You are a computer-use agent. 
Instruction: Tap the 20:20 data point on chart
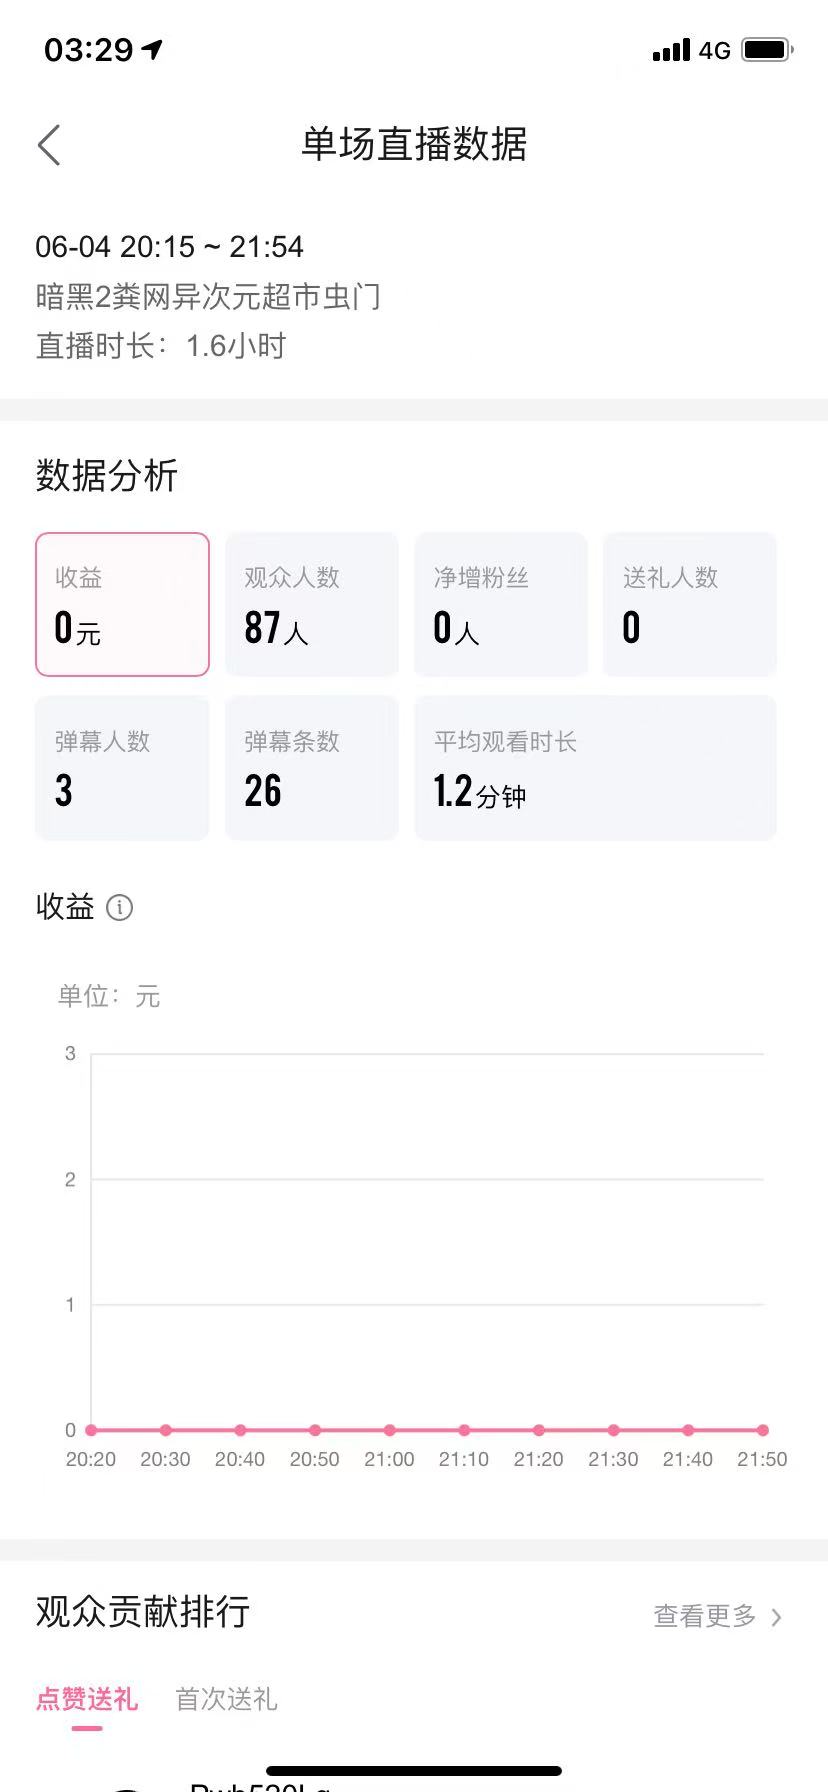[91, 1430]
